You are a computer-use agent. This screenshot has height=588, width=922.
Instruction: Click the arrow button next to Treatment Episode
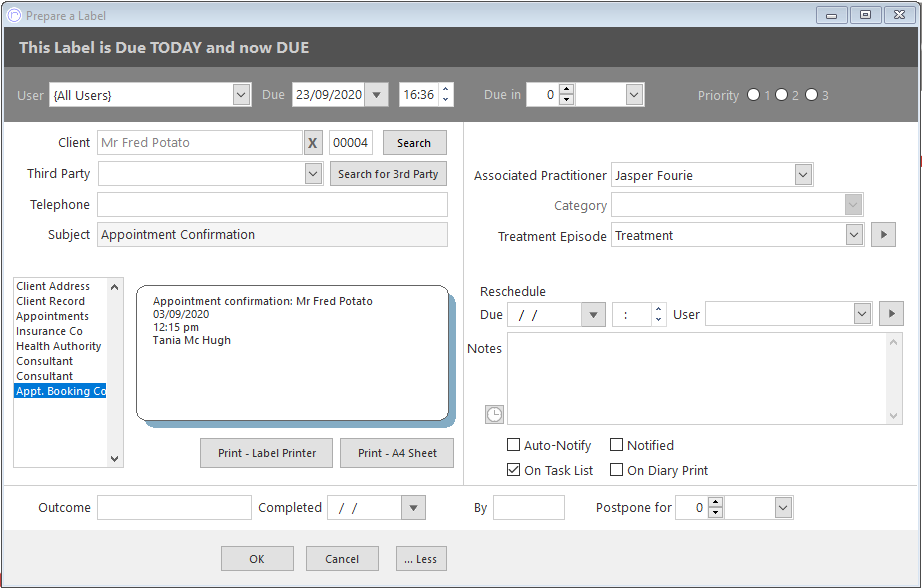click(883, 235)
